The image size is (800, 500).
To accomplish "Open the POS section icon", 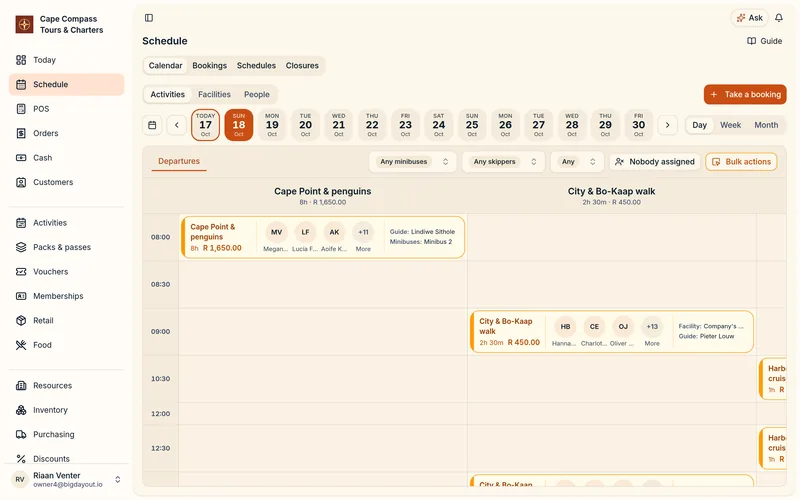I will coord(21,109).
